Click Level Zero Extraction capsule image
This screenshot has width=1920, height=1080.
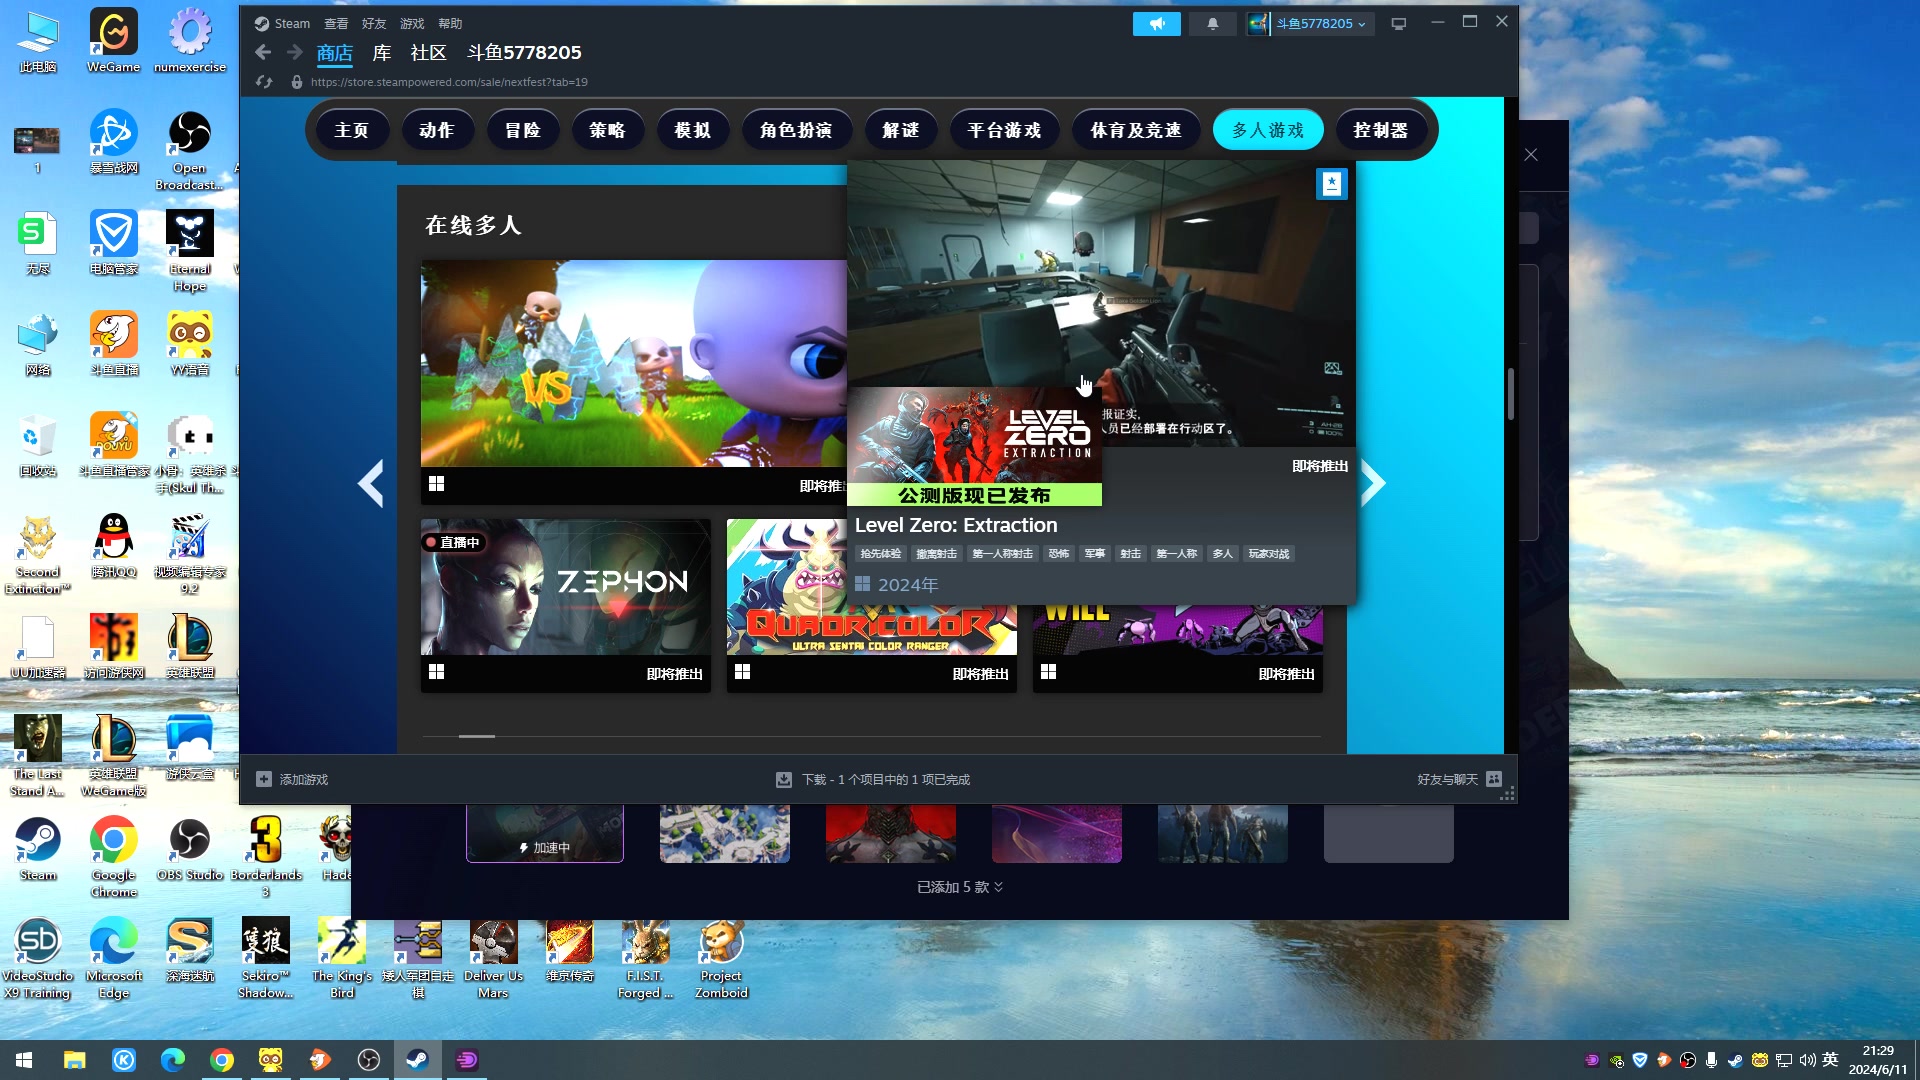[x=974, y=446]
